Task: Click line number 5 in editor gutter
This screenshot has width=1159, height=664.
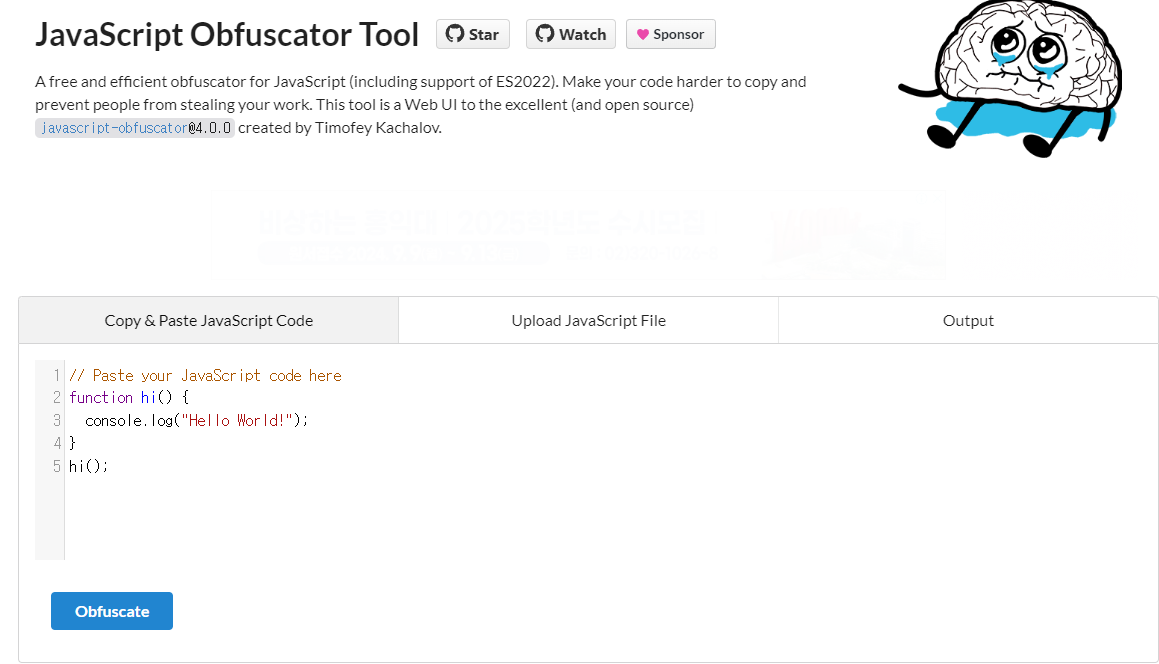Action: pos(56,466)
